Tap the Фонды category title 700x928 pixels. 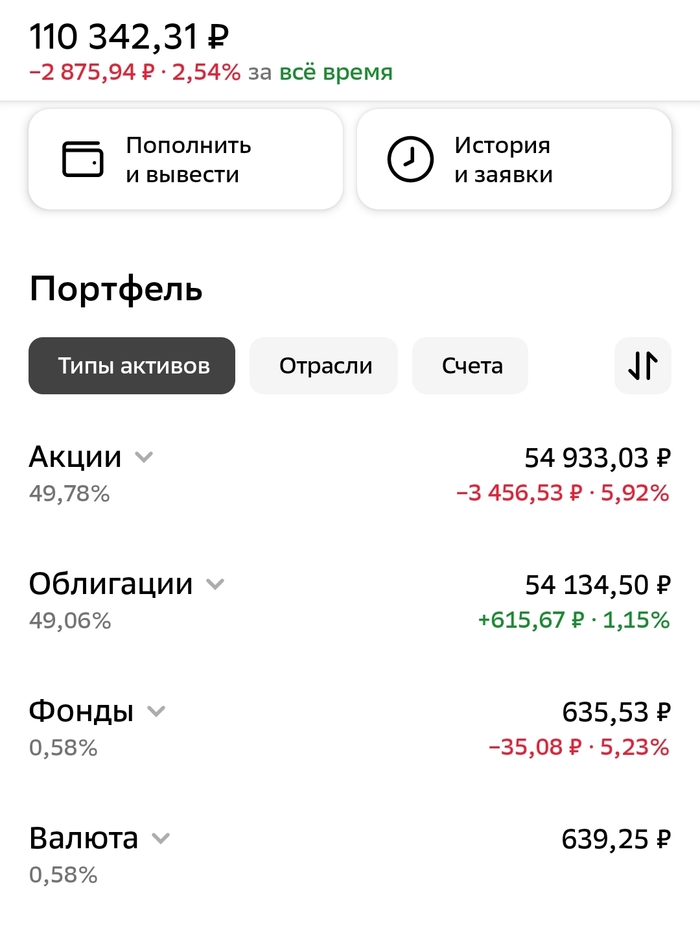click(x=81, y=711)
